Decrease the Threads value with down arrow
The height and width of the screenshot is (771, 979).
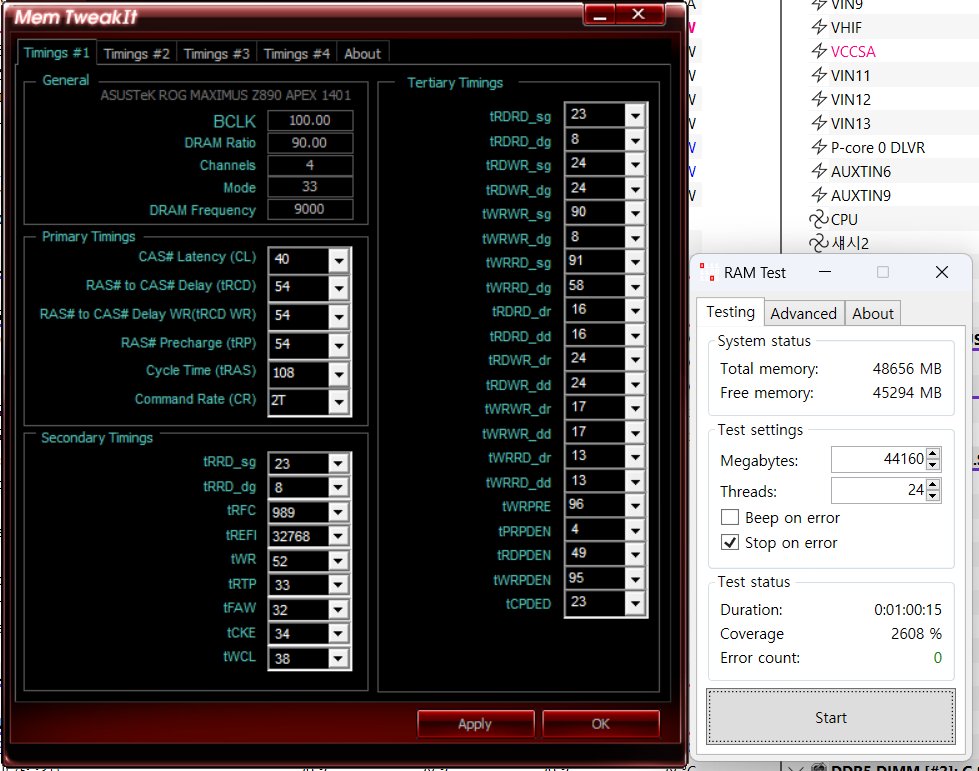pos(933,496)
